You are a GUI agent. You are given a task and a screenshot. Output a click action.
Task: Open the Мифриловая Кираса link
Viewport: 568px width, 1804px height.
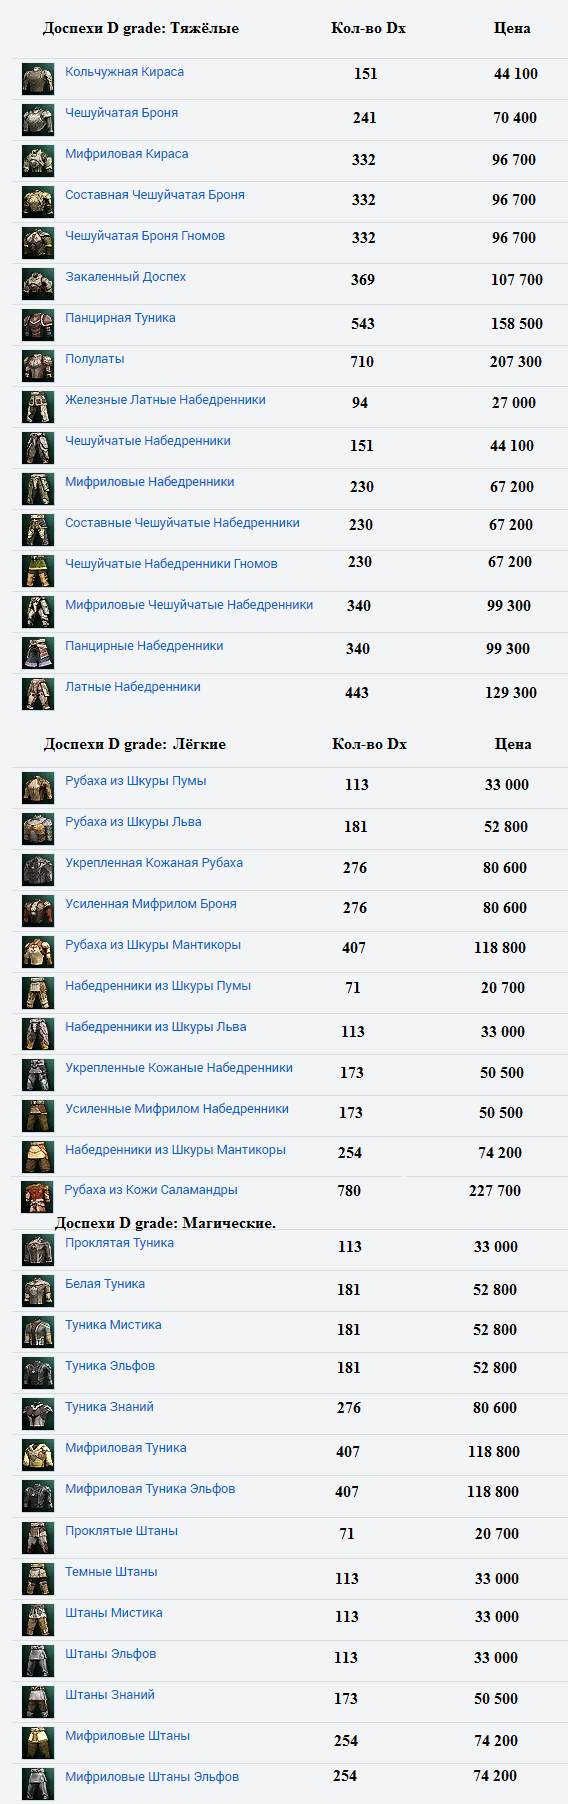(x=126, y=154)
